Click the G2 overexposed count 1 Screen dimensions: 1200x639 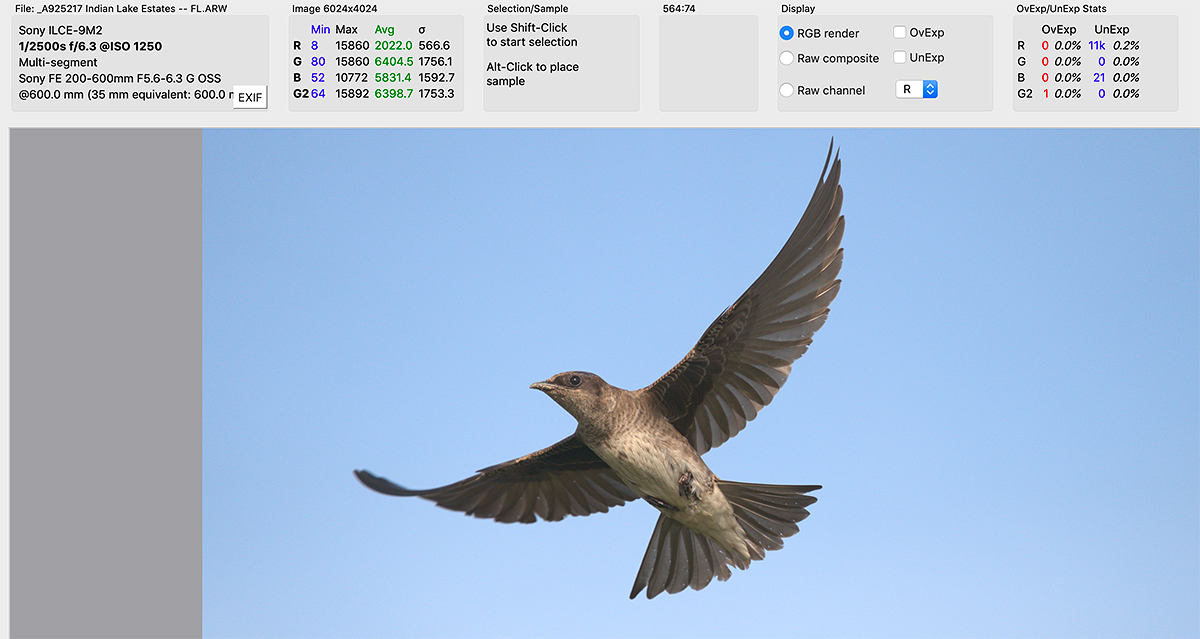(x=1046, y=93)
